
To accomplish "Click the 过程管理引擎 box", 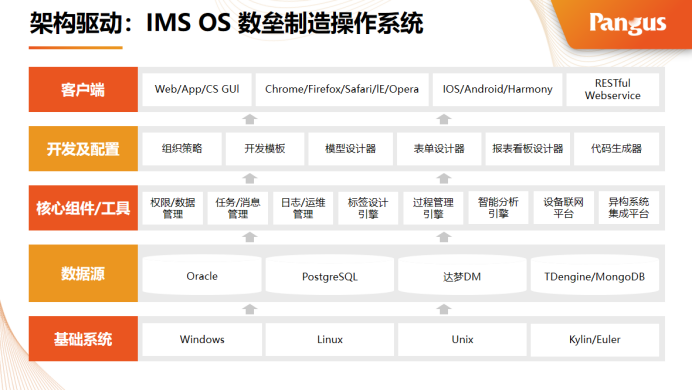I will coord(433,208).
